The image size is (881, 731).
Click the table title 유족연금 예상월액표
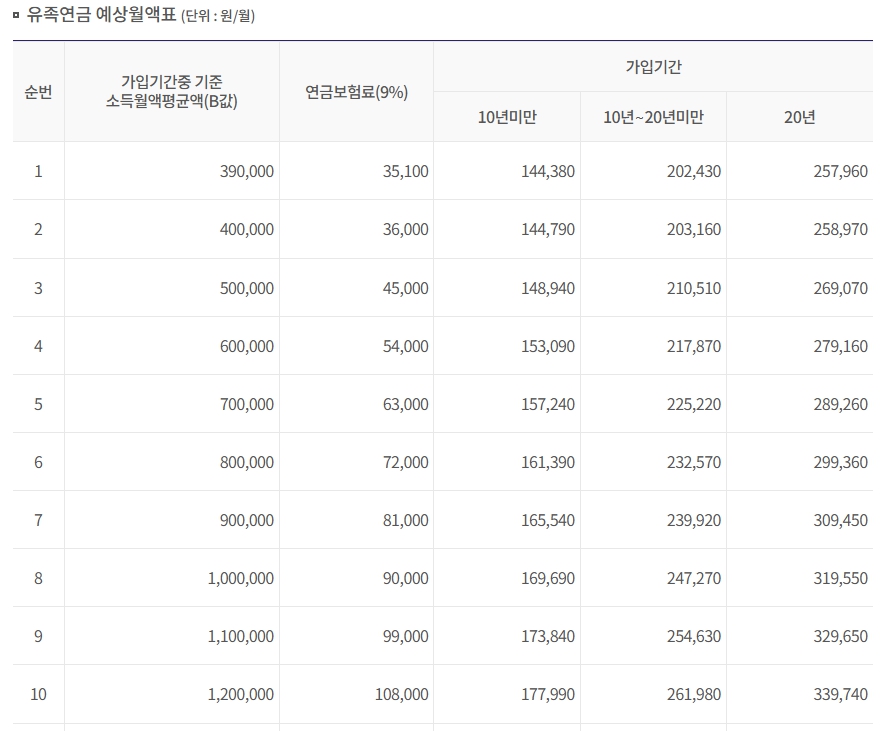pos(101,14)
